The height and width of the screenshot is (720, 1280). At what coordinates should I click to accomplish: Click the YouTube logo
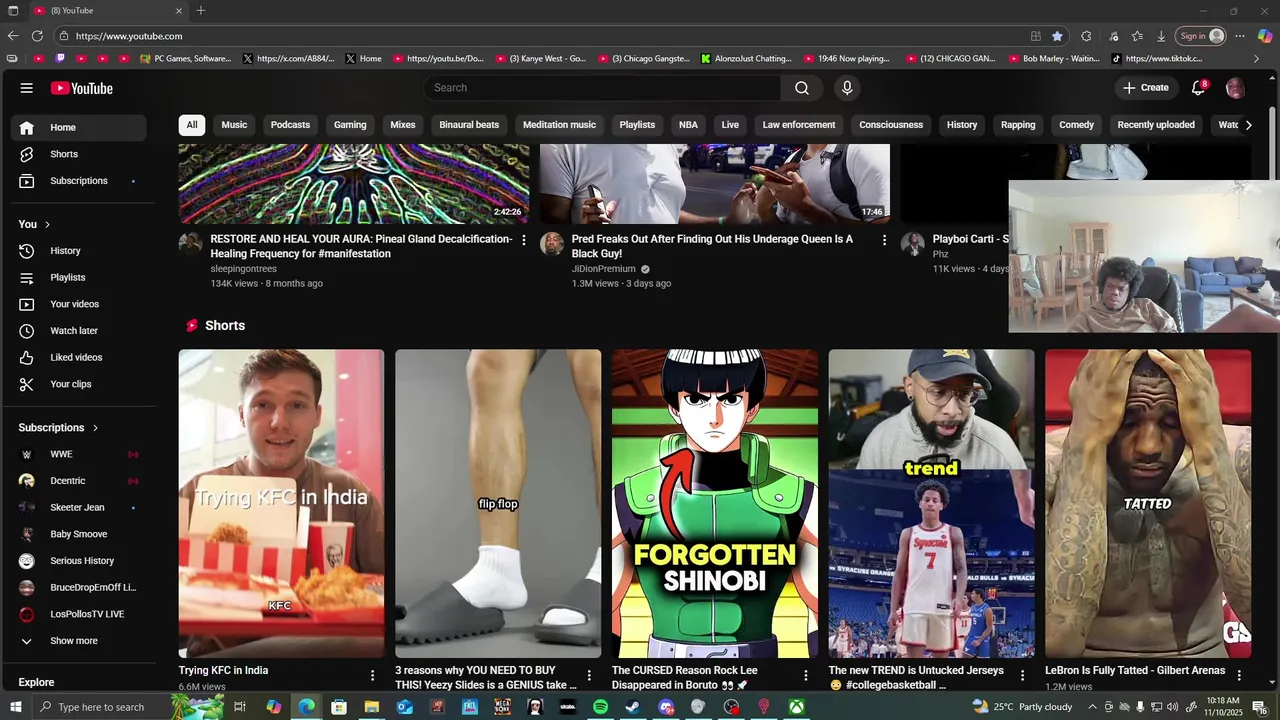click(82, 88)
